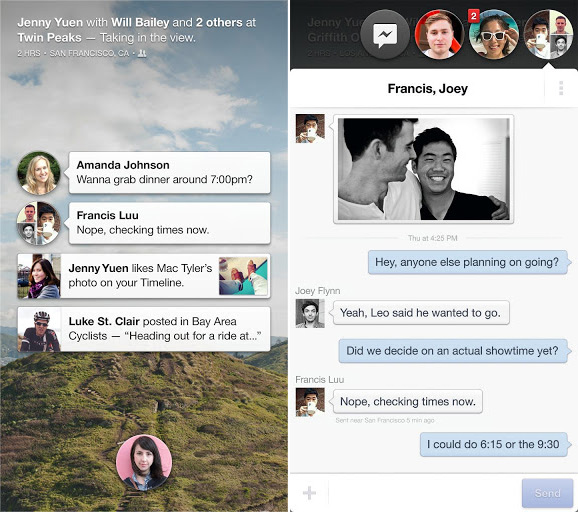
Task: Tap the plus attachment icon
Action: click(x=309, y=493)
